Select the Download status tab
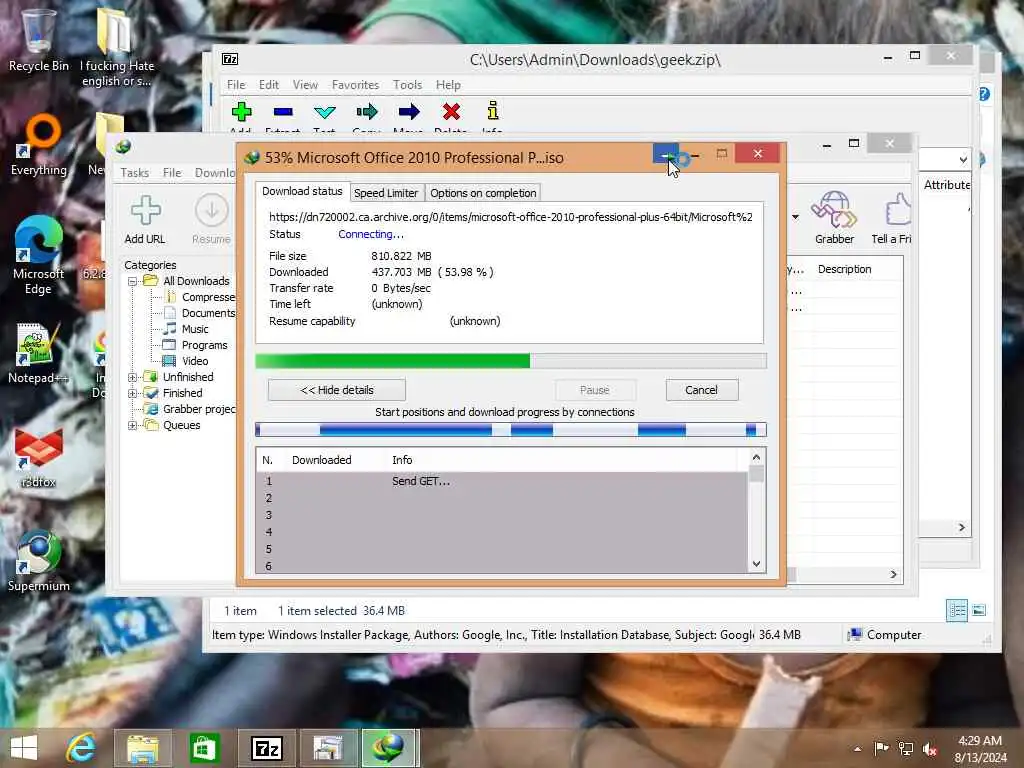 [302, 191]
